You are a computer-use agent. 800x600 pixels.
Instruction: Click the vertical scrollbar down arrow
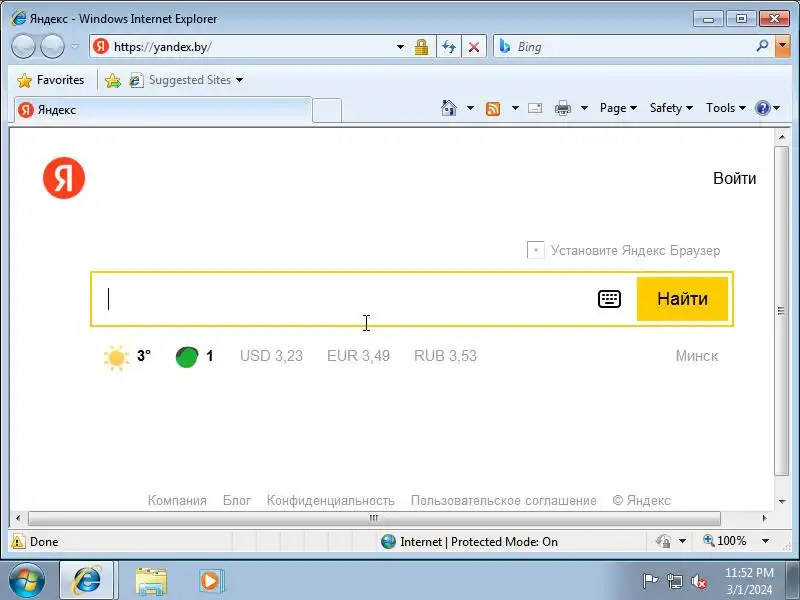pos(782,502)
